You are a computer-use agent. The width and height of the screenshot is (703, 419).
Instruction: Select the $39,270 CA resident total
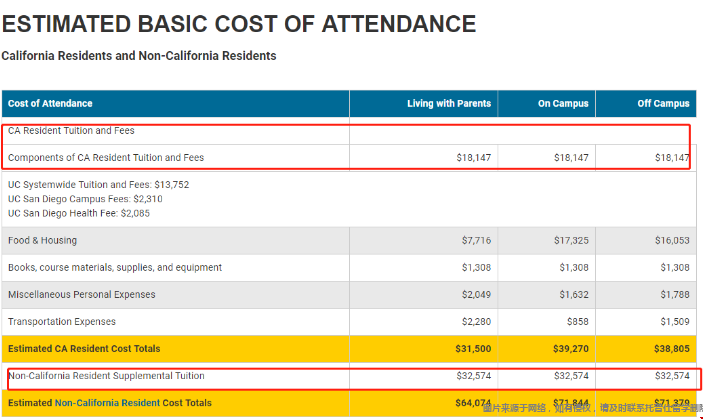[568, 349]
